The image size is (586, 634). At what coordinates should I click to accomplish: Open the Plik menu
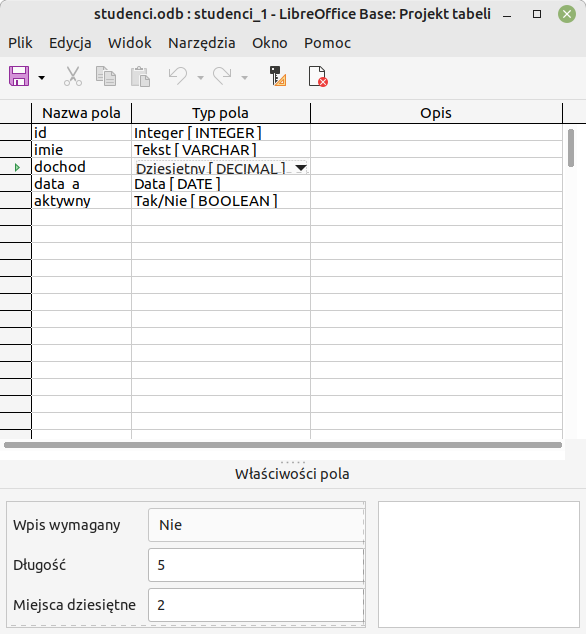20,43
